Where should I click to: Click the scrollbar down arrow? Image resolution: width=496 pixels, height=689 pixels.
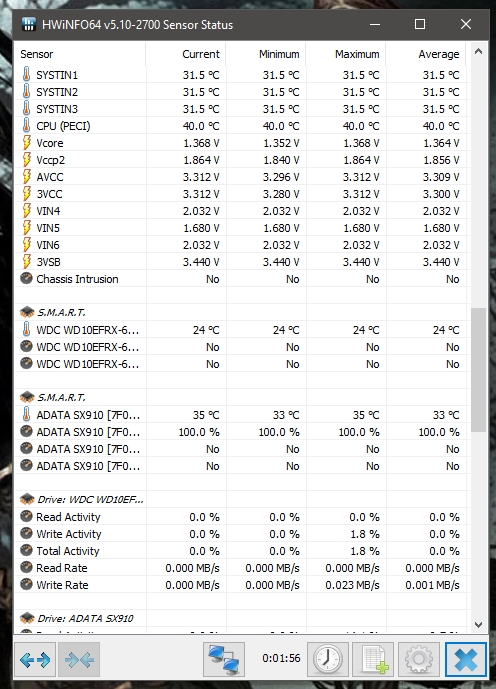(479, 624)
